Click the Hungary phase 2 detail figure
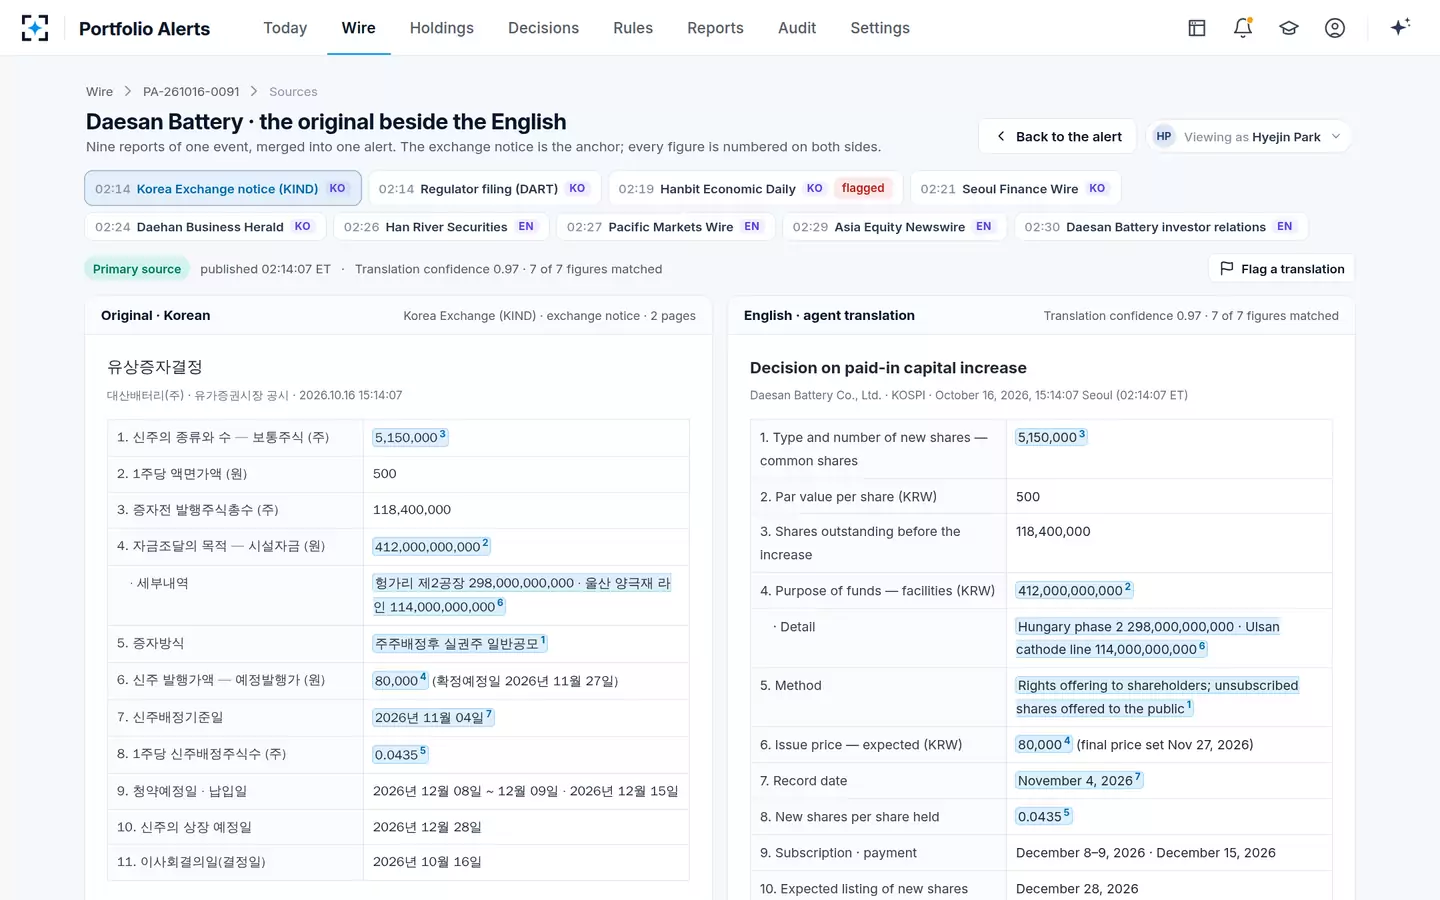 tap(1148, 638)
